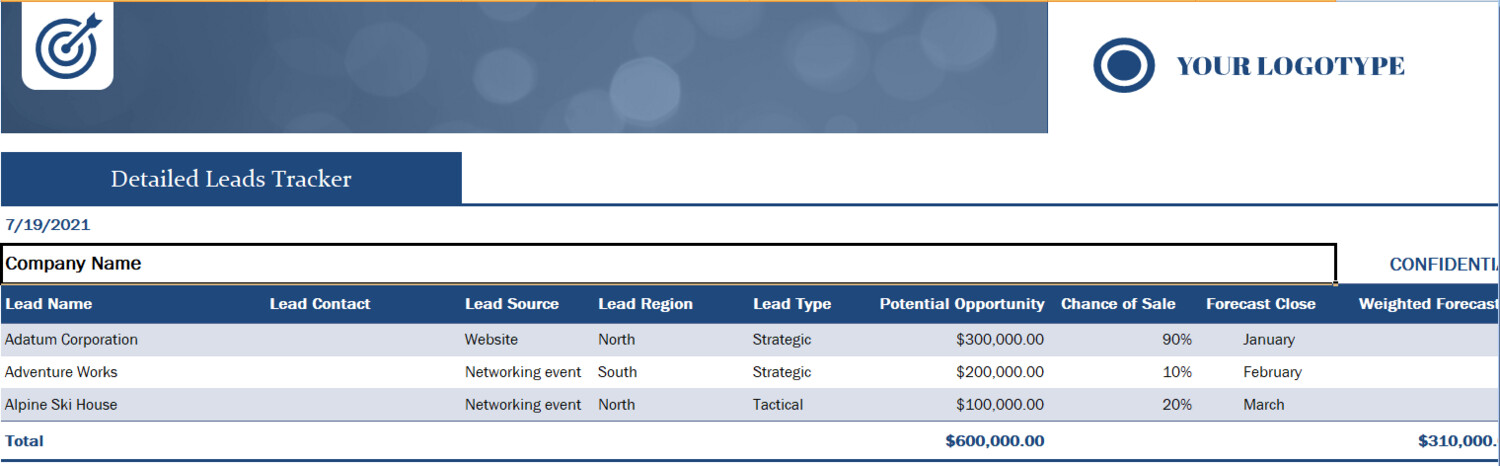Select the Adventure Works lead cell
Image resolution: width=1500 pixels, height=466 pixels.
pyautogui.click(x=61, y=372)
